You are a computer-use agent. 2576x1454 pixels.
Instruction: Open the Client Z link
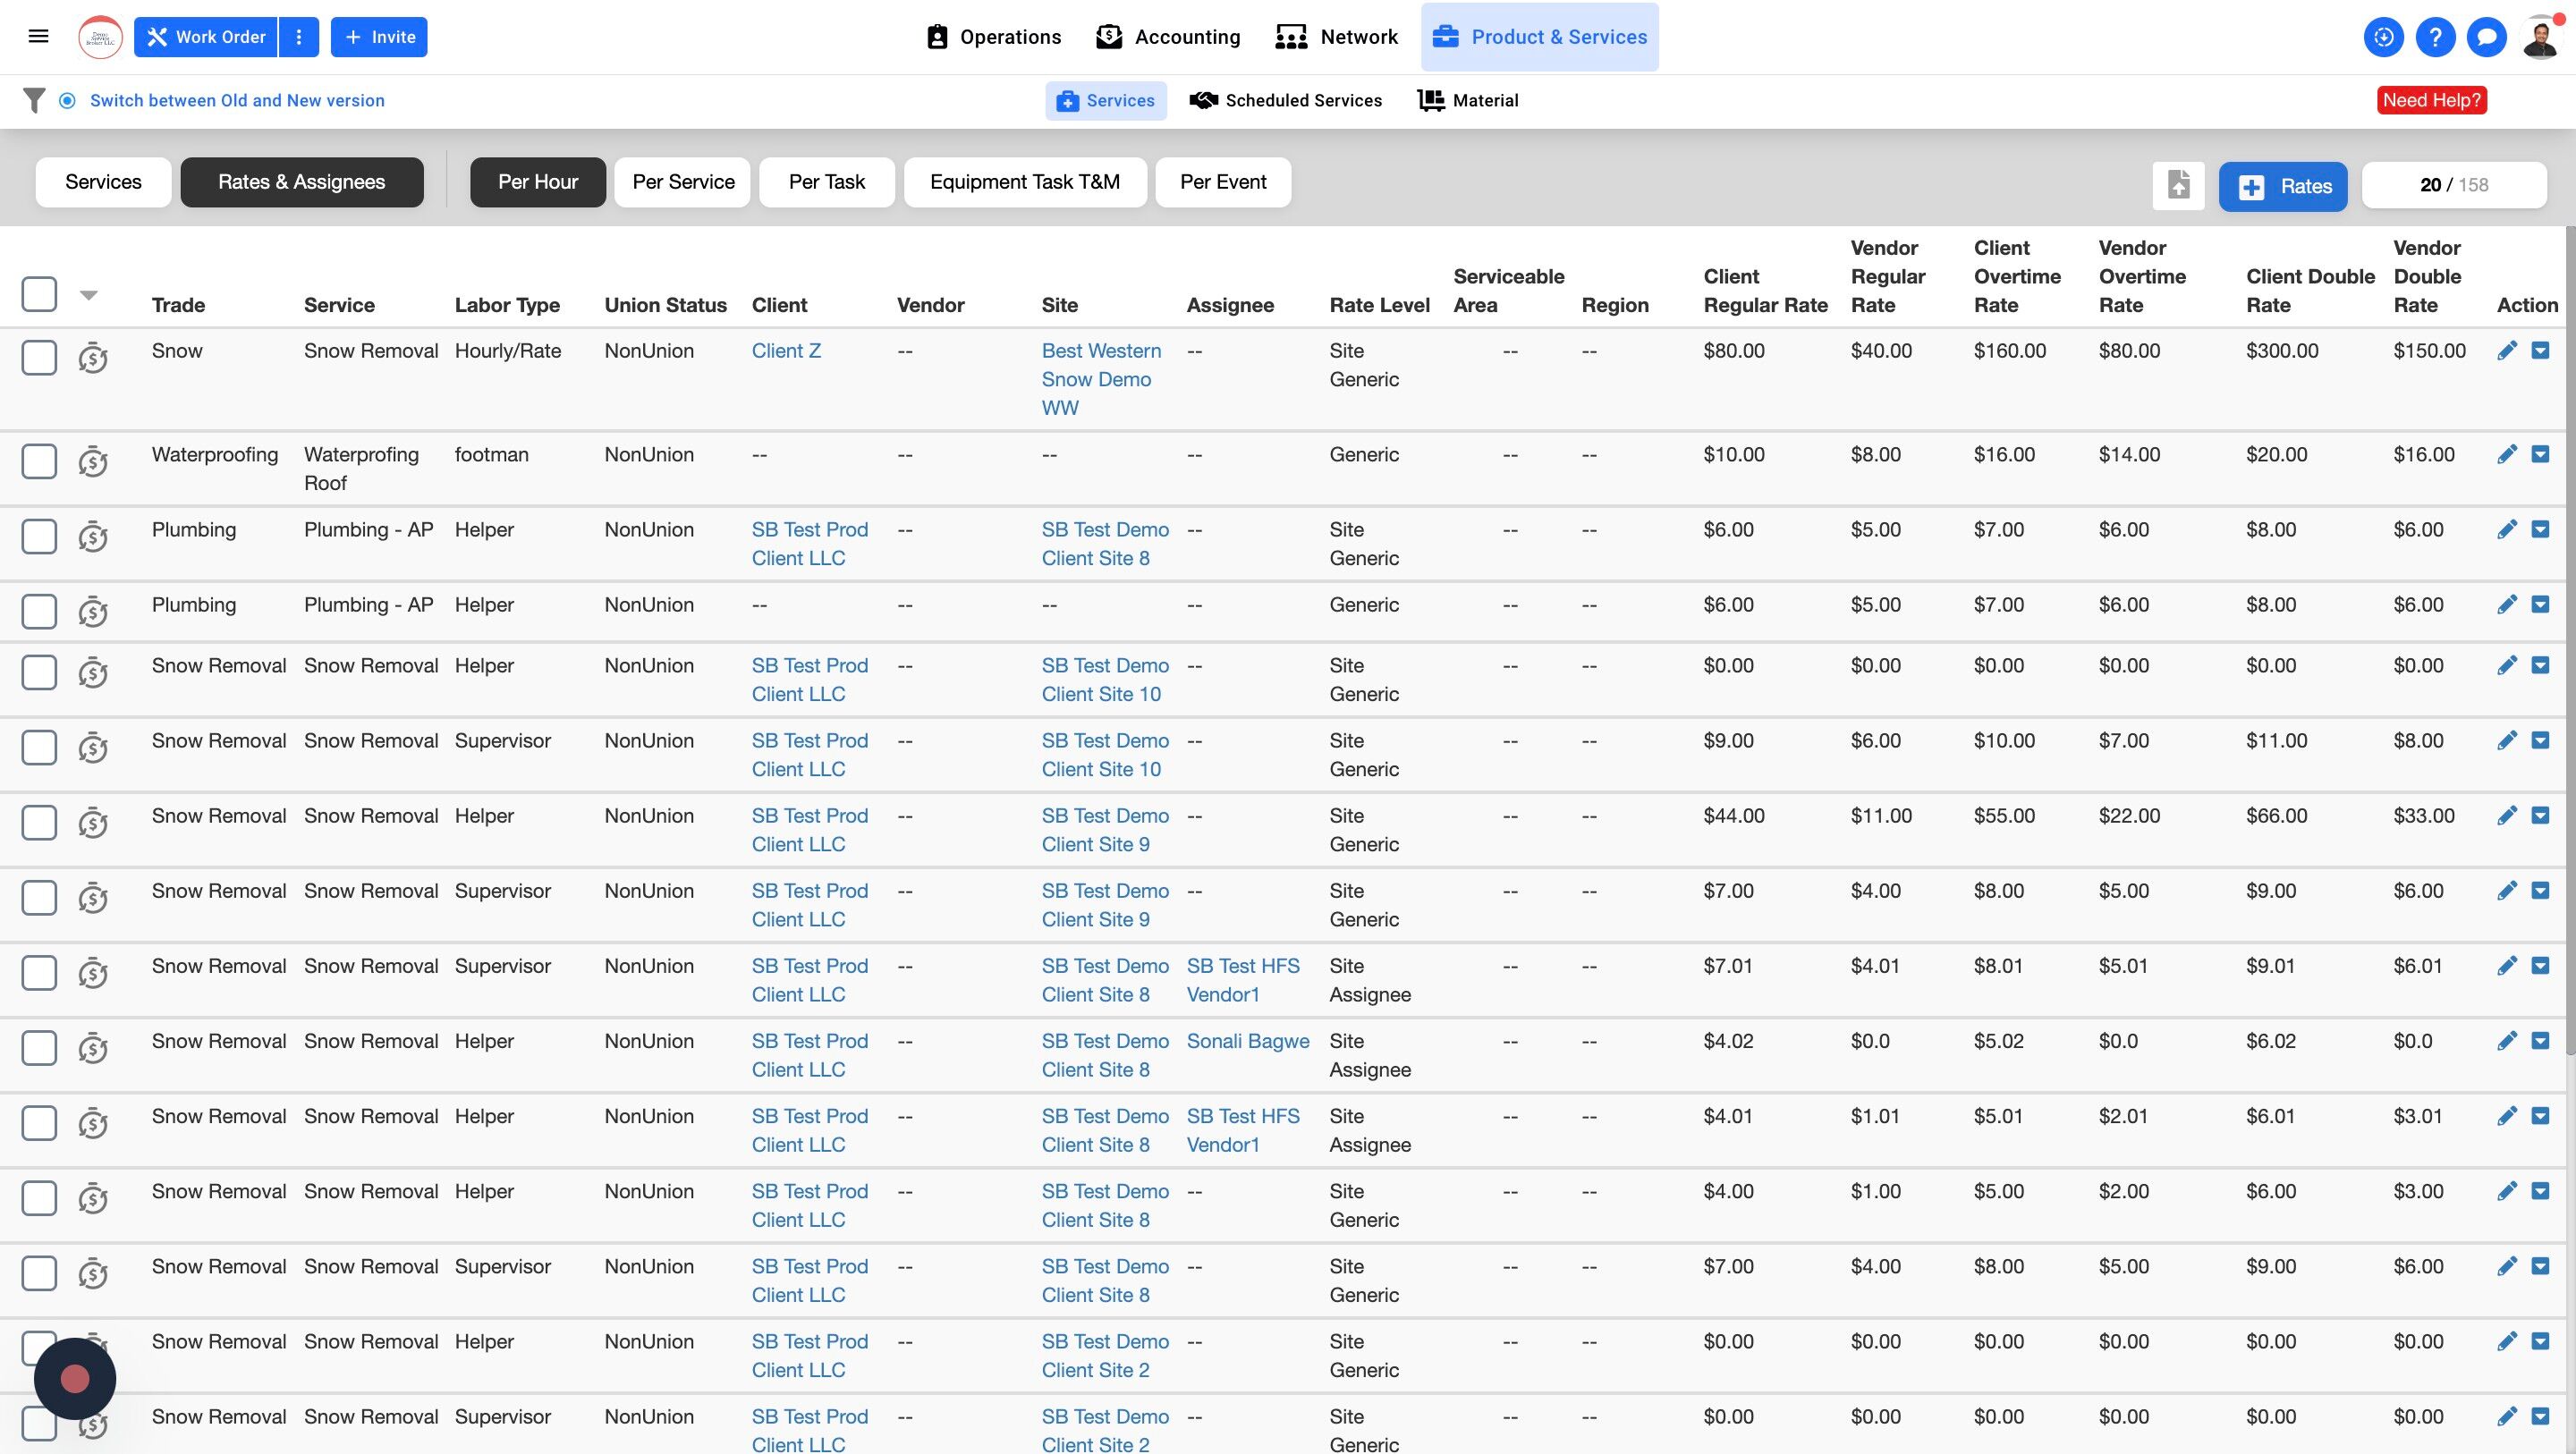(786, 351)
